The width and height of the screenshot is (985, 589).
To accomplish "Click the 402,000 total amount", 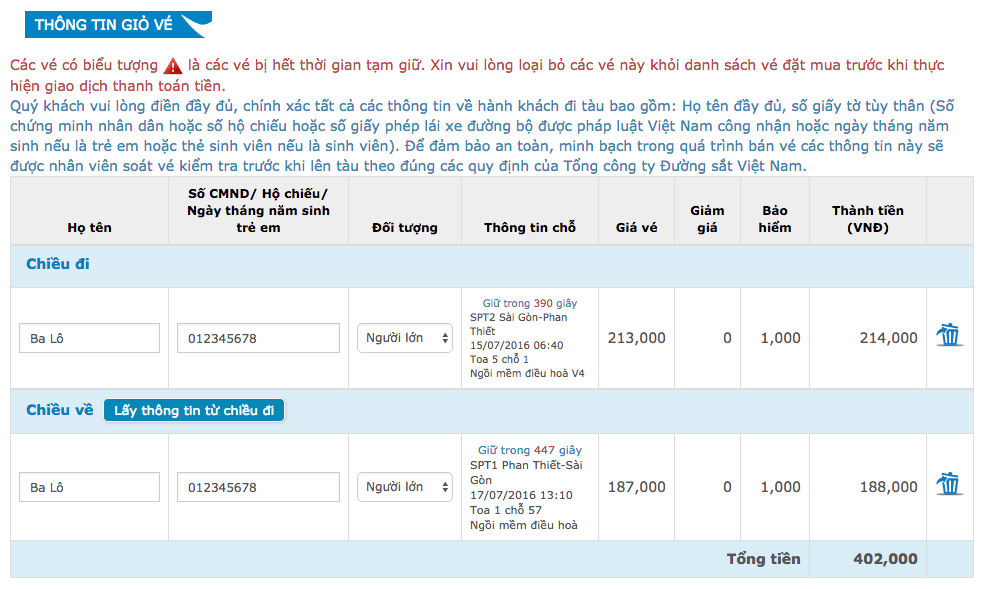I will 885,559.
